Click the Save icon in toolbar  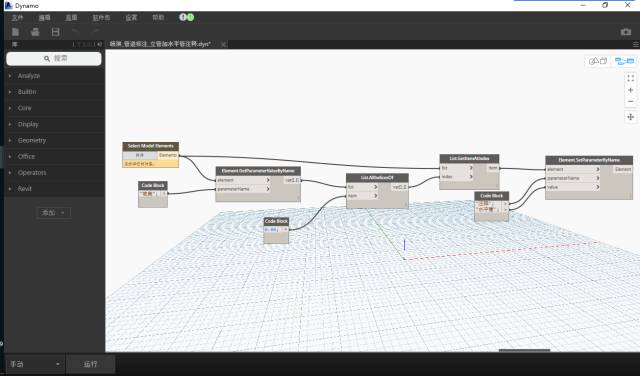click(x=56, y=32)
